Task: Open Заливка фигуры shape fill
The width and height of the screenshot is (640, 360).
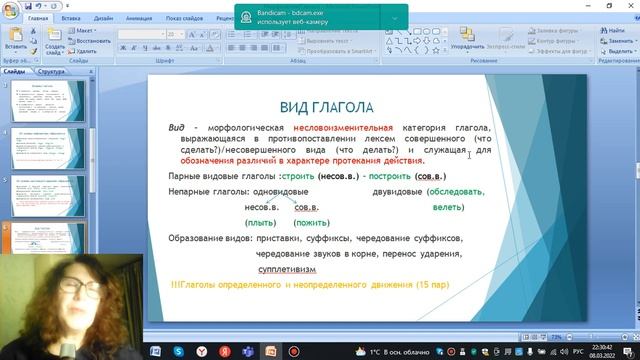Action: 554,31
